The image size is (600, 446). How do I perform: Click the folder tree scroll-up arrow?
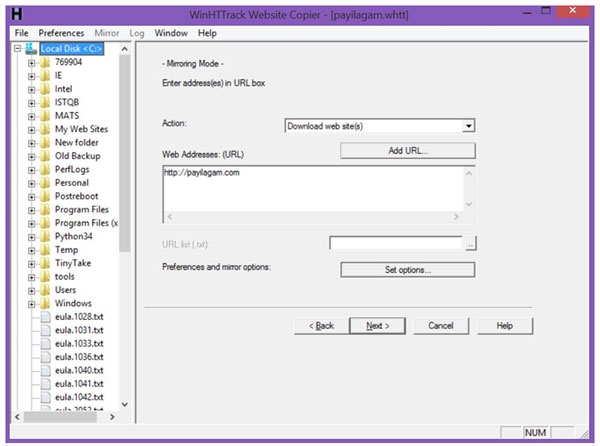[124, 49]
